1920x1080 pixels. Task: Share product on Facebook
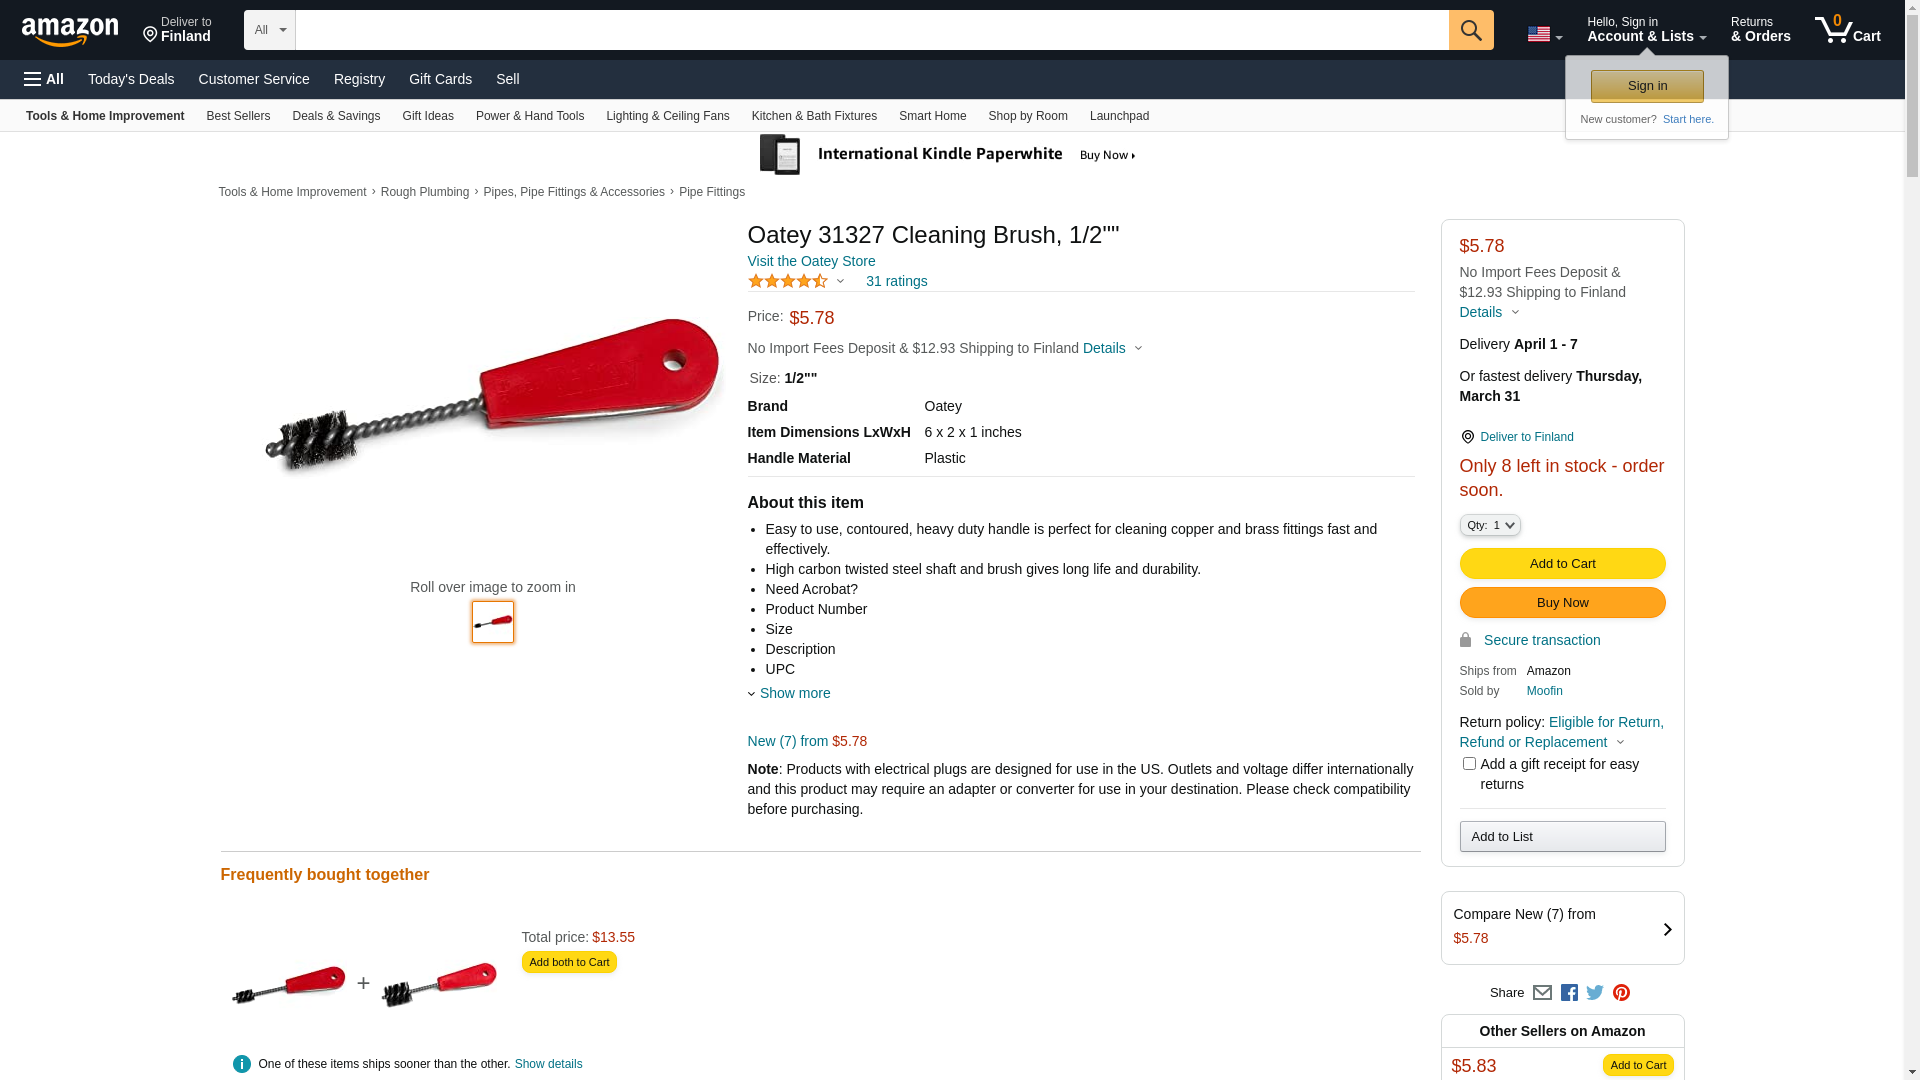(1569, 993)
